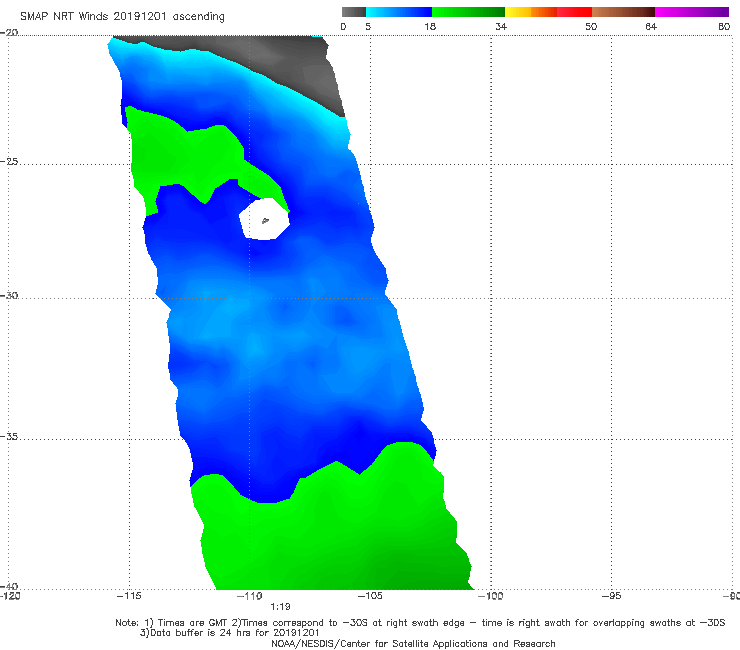Click the longitude label -95

click(612, 596)
